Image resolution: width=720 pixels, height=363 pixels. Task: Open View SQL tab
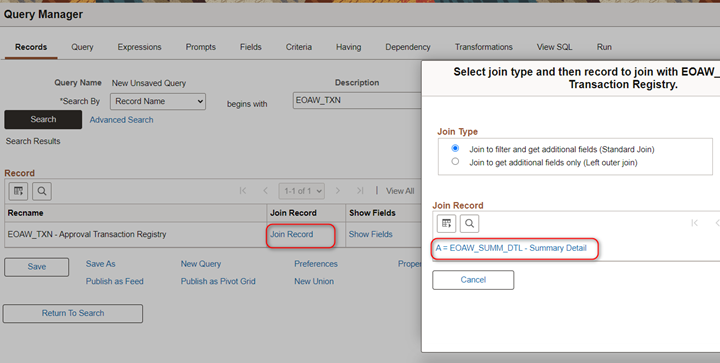tap(554, 47)
